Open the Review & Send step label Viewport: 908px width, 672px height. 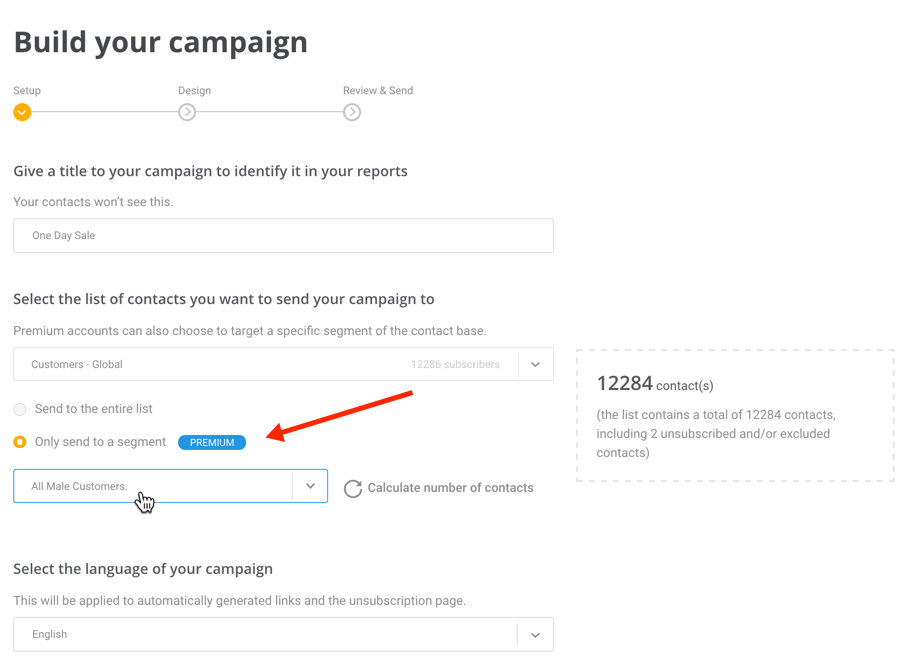(x=377, y=90)
